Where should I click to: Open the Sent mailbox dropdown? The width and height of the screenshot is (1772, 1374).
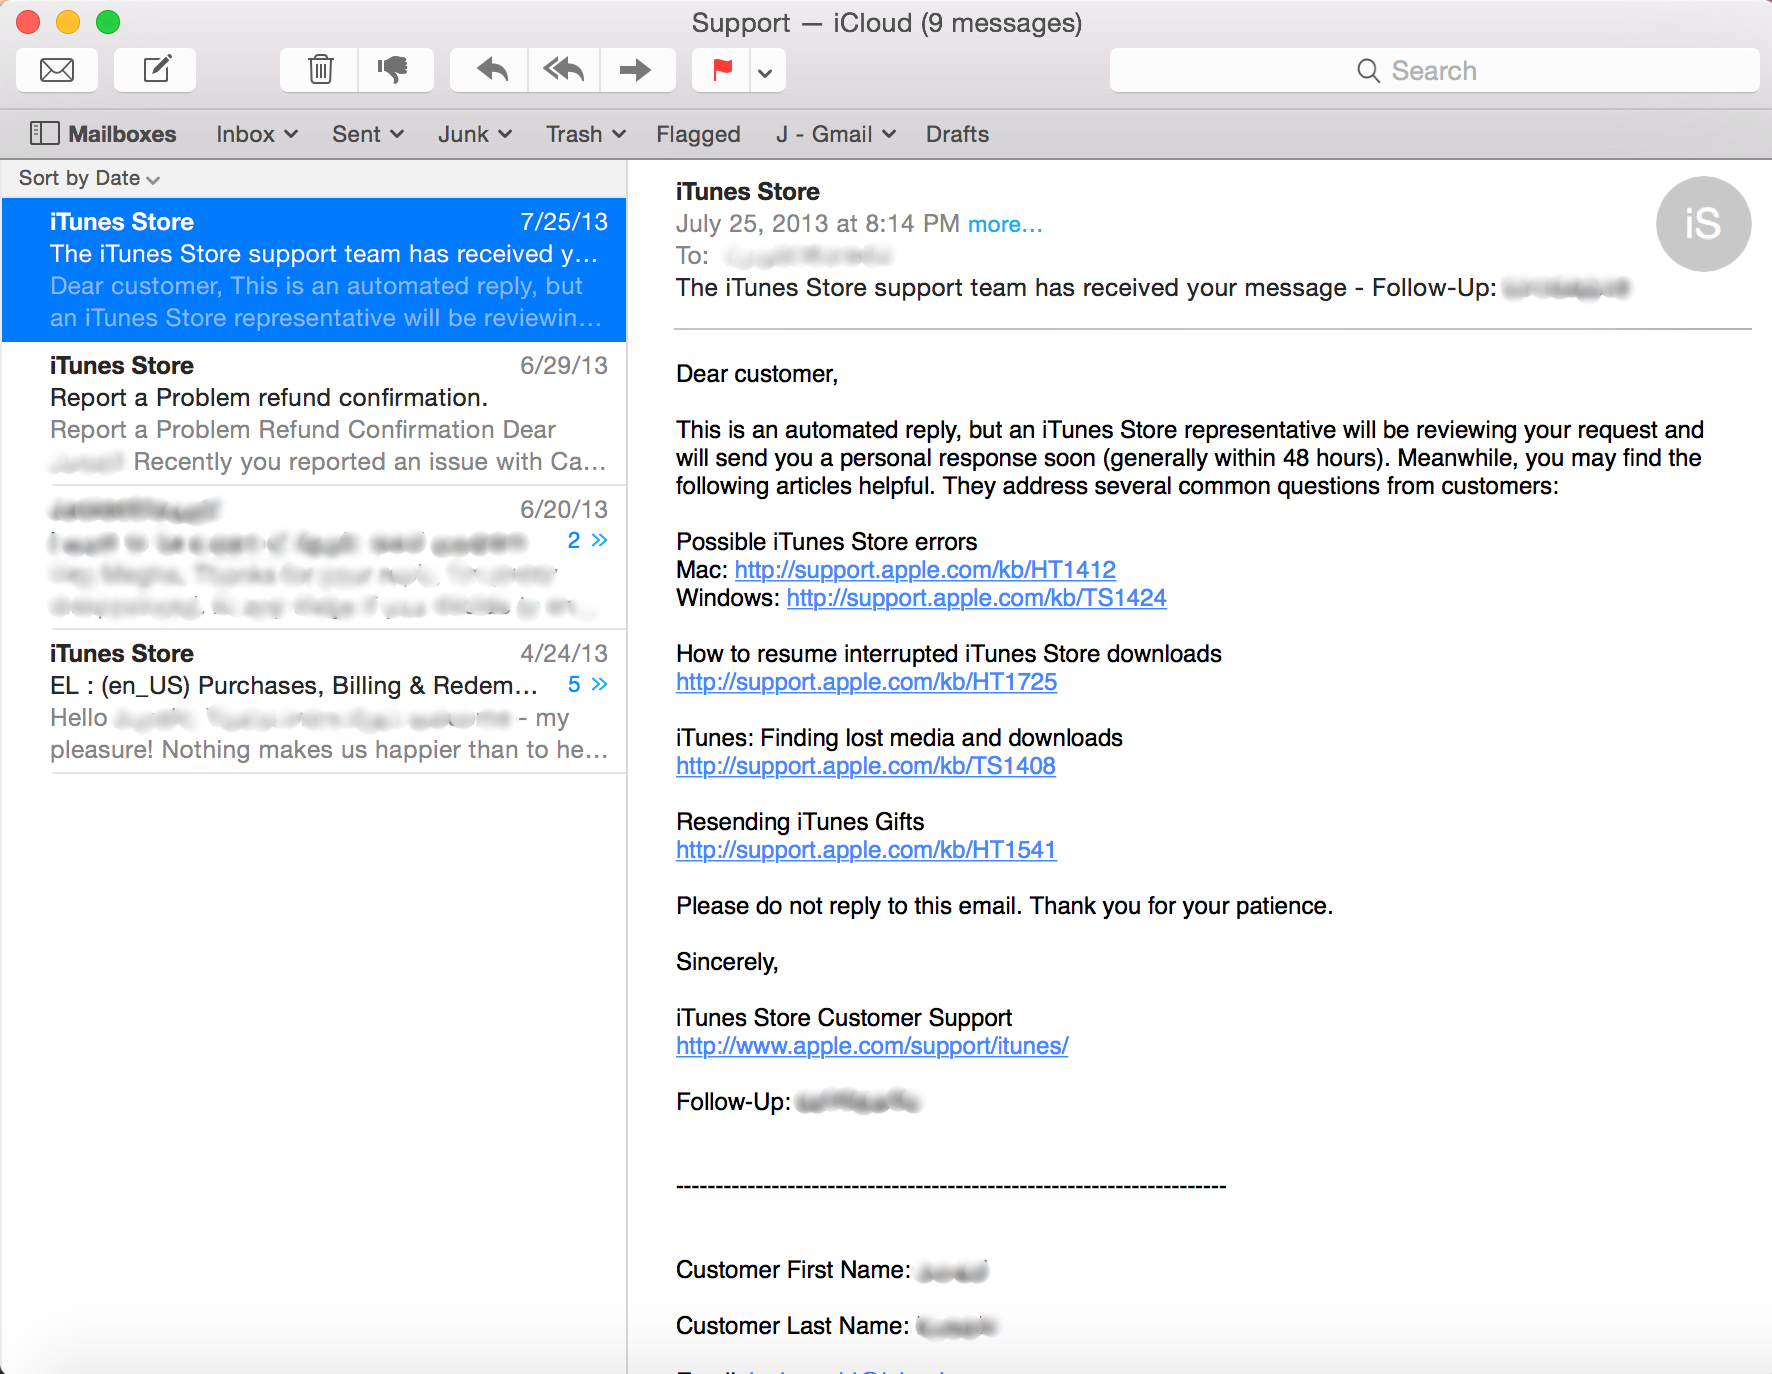tap(368, 134)
